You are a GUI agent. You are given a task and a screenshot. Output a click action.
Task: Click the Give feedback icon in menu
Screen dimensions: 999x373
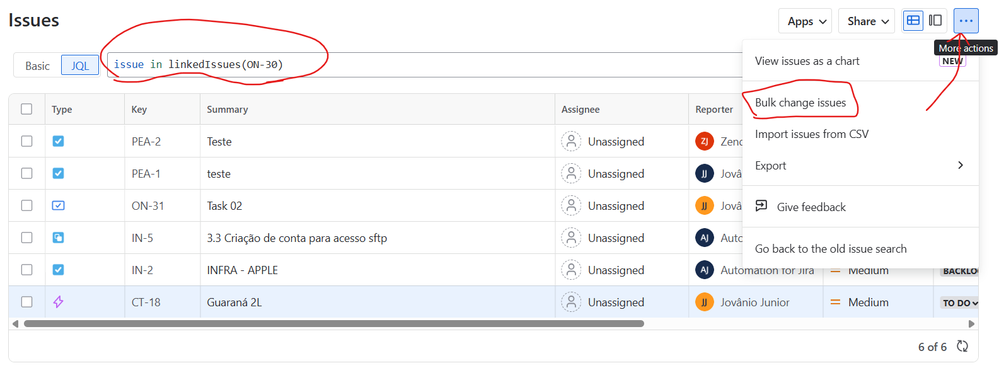pos(761,206)
